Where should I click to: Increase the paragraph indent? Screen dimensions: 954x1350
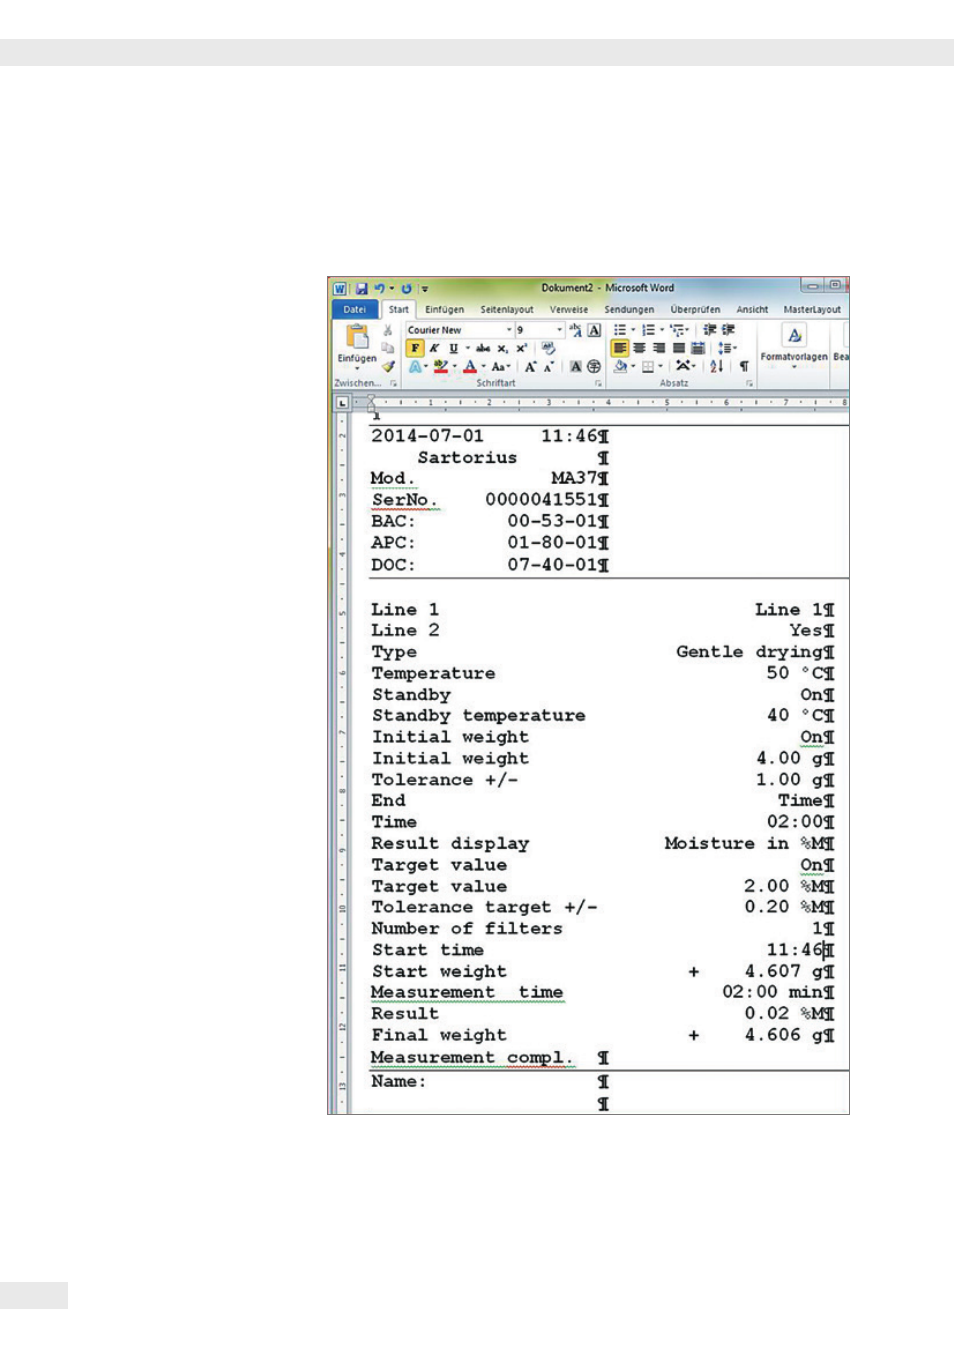coord(728,330)
